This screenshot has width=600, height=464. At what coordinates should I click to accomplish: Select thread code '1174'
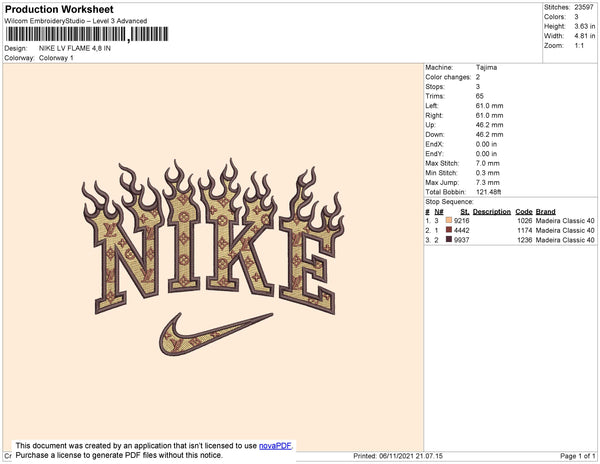tap(525, 230)
